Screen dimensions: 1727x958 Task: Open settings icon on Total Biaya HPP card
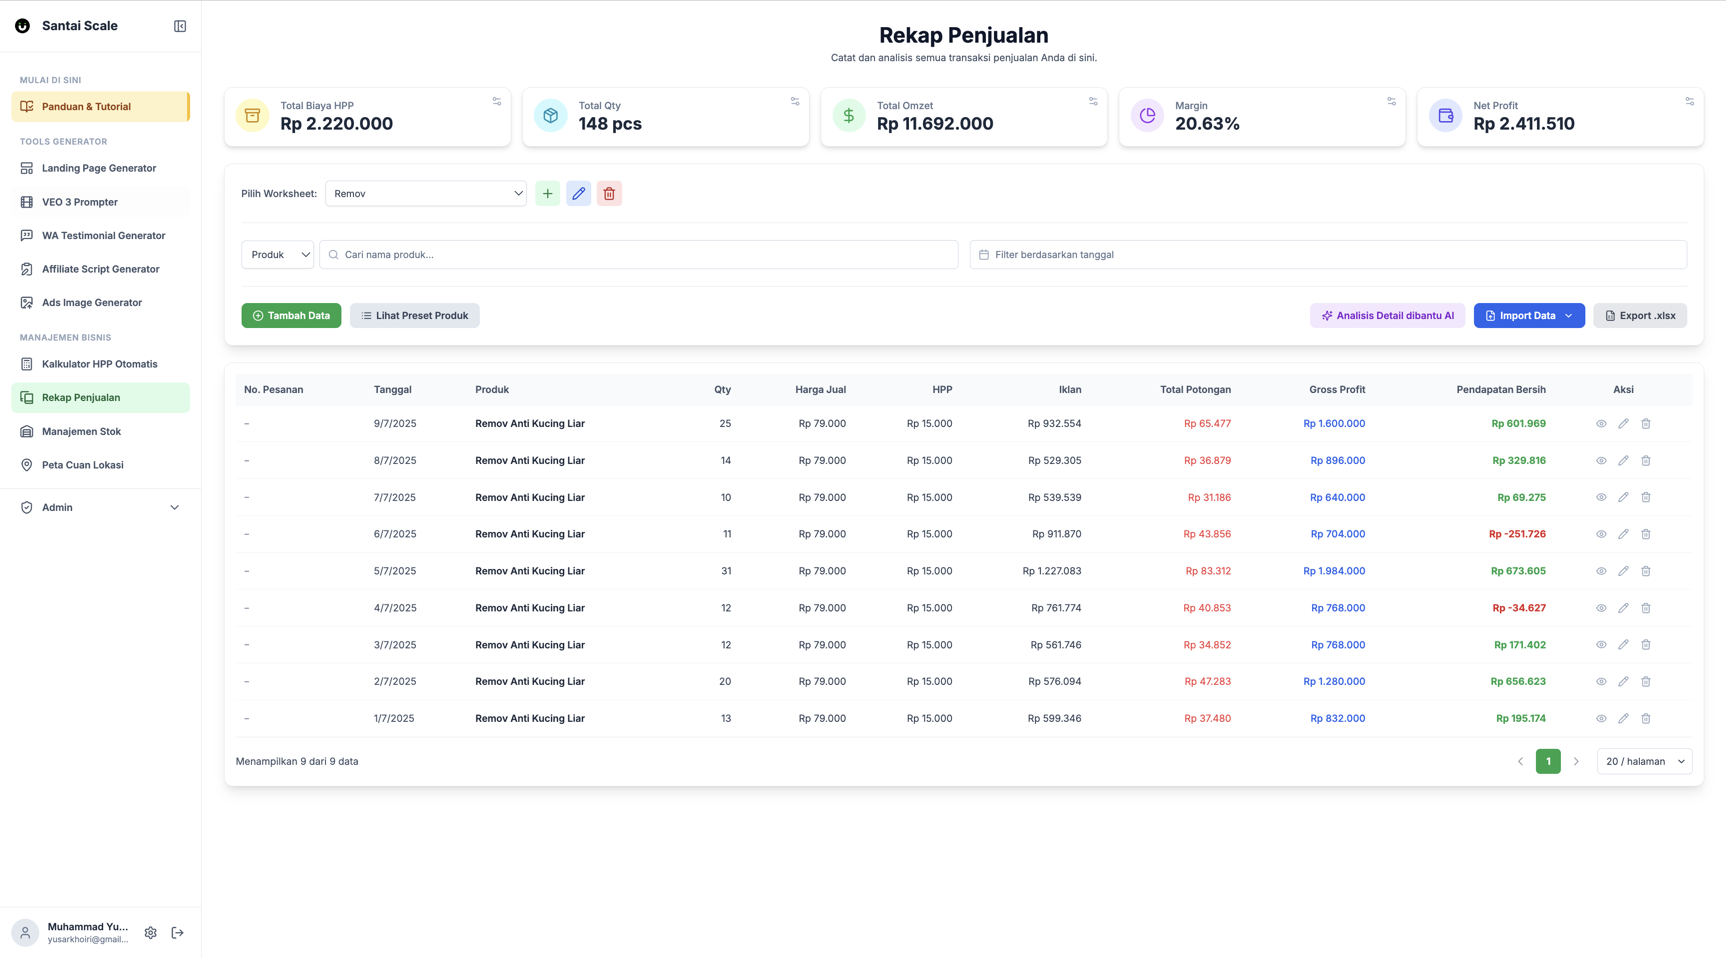coord(496,101)
